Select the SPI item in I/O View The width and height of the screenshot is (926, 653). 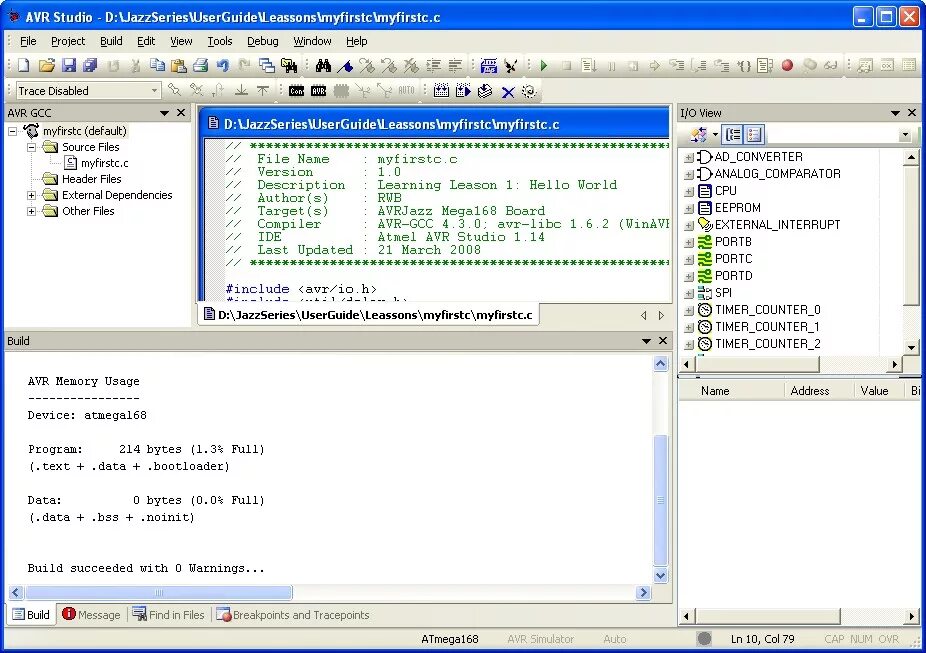click(x=723, y=293)
